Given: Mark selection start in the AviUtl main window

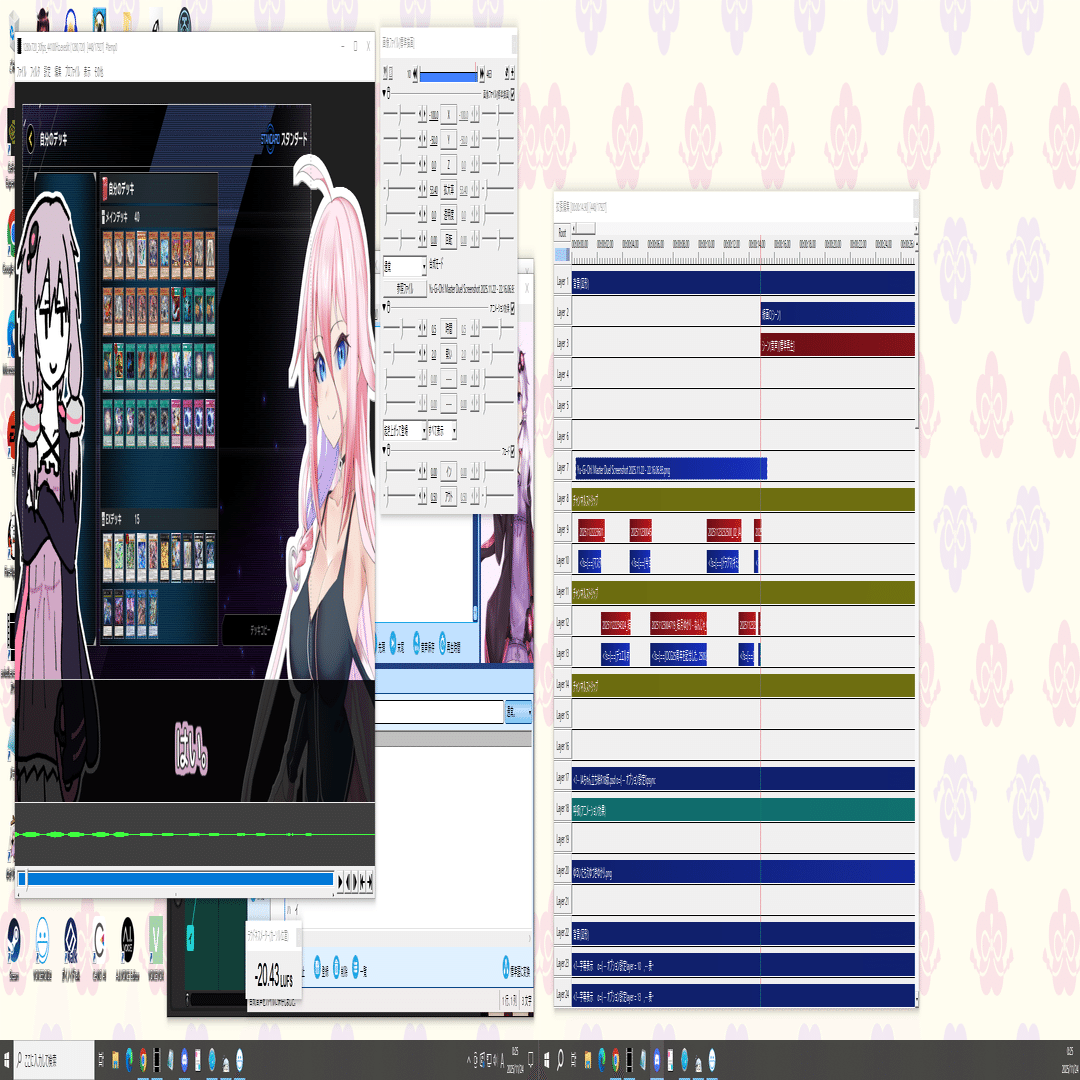Looking at the screenshot, I should coord(362,880).
